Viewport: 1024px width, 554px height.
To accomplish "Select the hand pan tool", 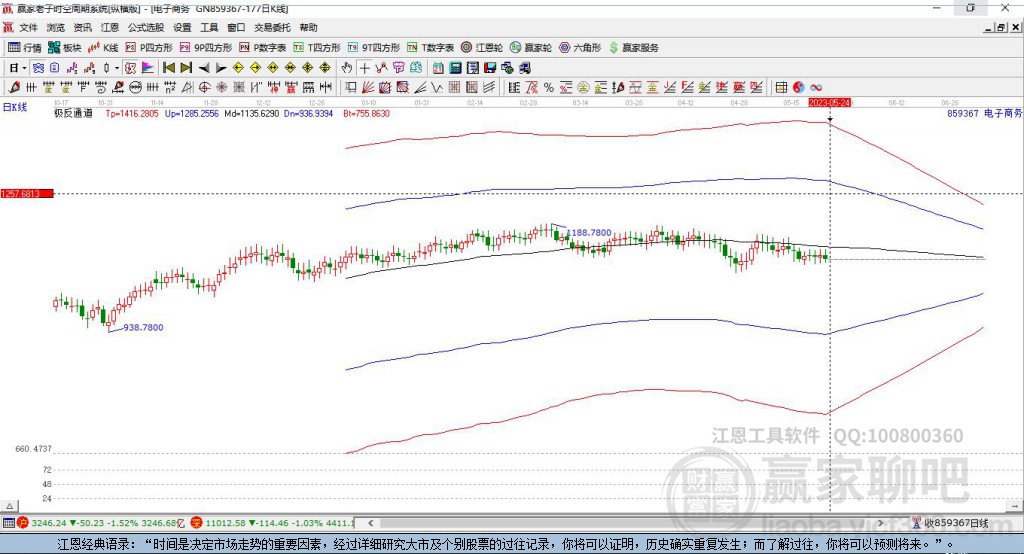I will click(x=346, y=68).
